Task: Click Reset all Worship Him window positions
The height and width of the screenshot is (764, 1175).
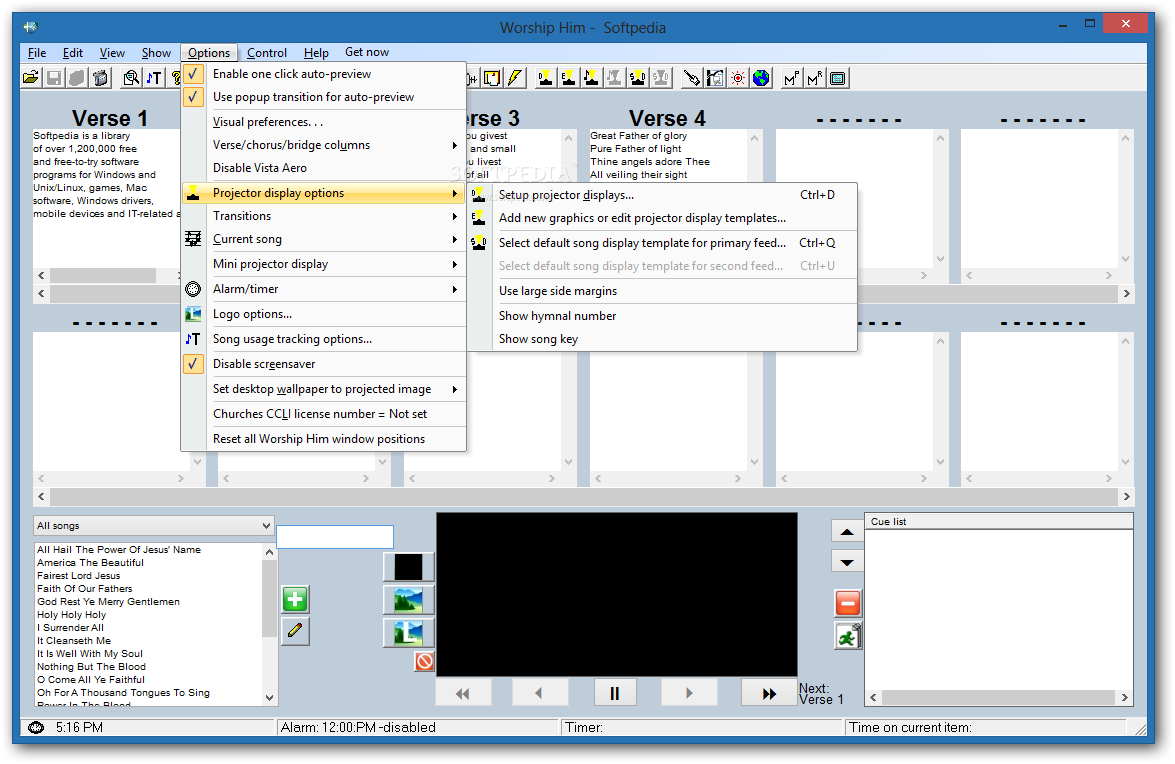Action: (323, 439)
